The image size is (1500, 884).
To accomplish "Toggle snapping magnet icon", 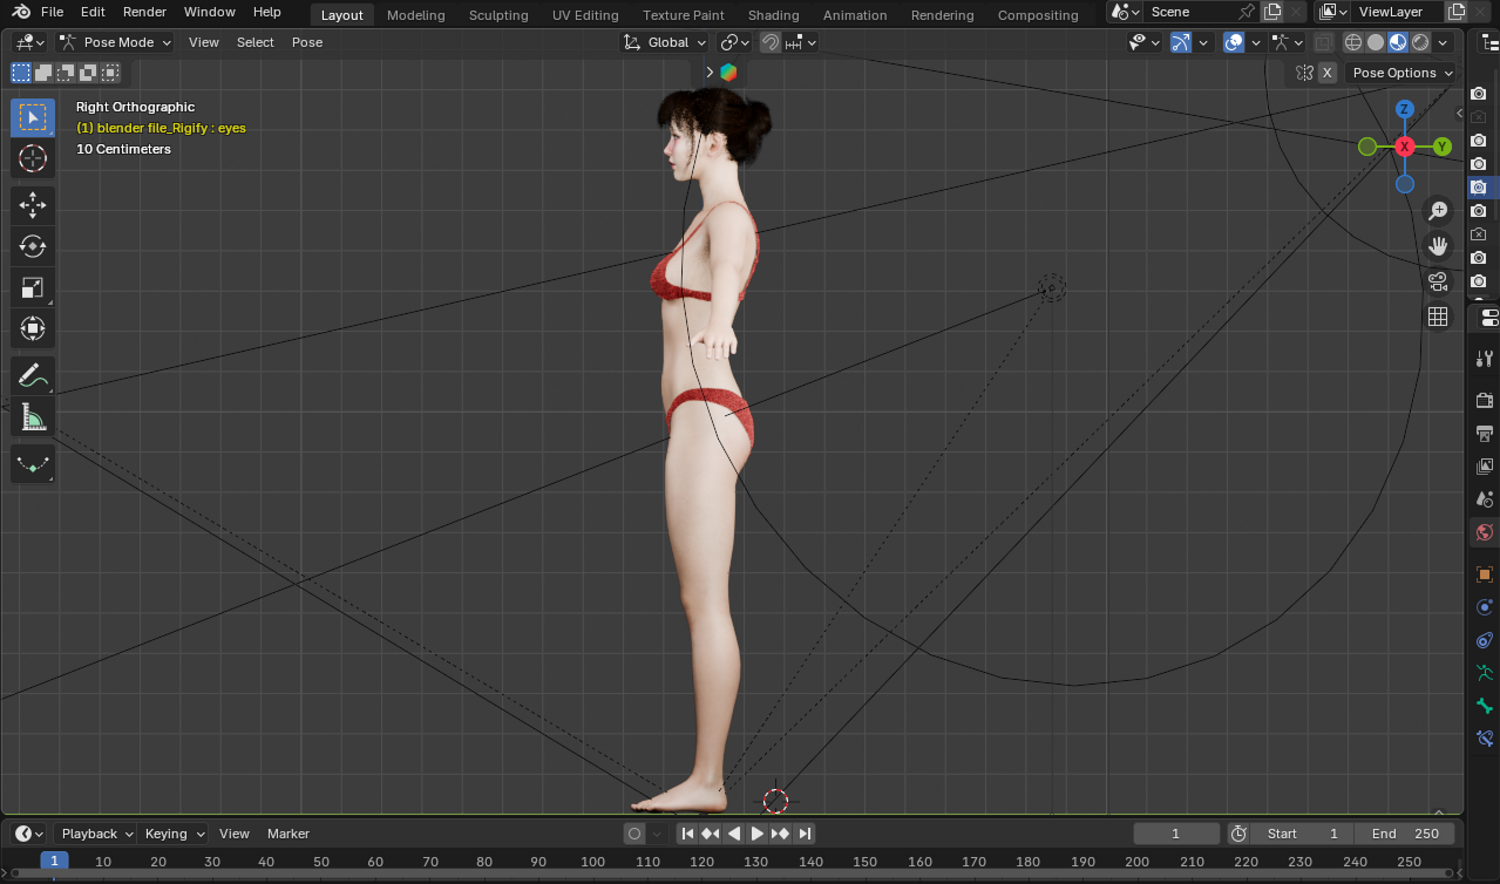I will pyautogui.click(x=770, y=42).
